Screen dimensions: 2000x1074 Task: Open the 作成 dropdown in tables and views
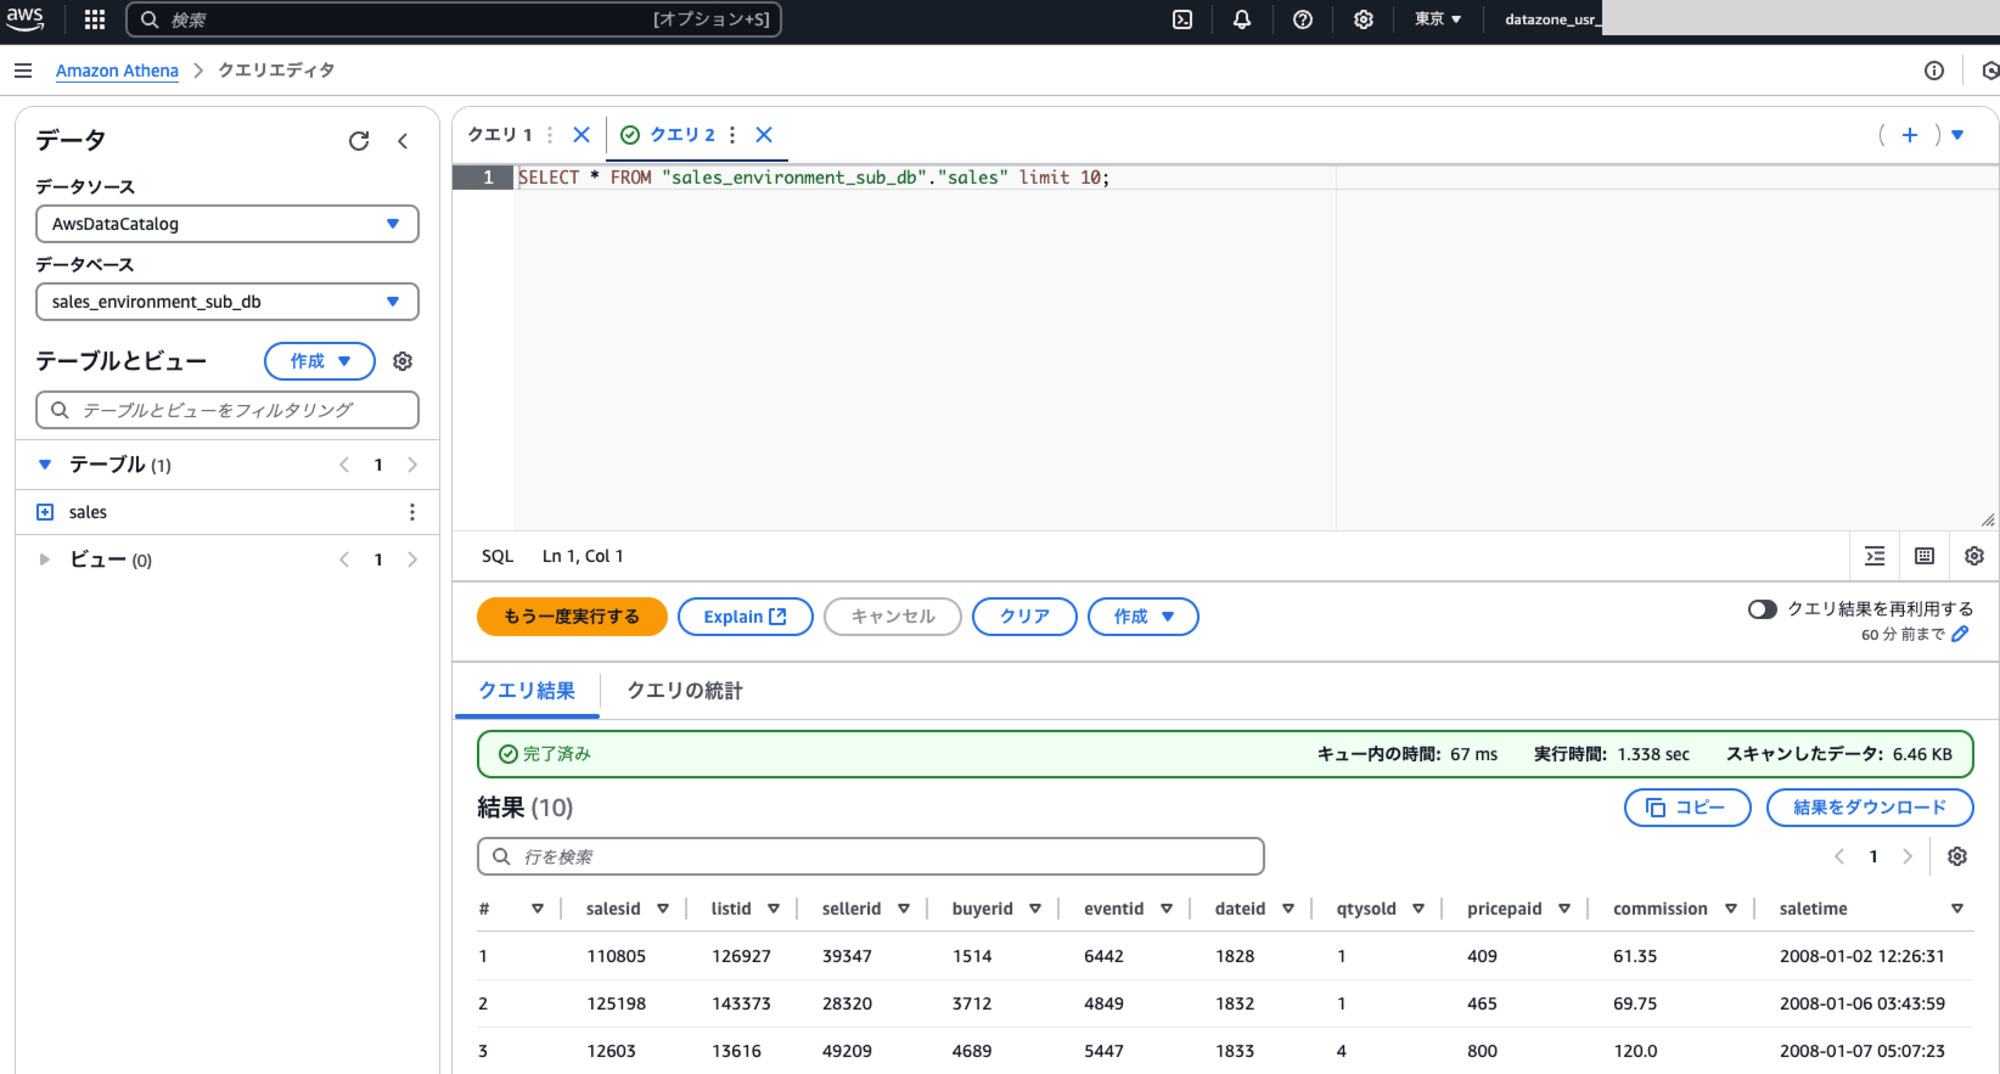tap(320, 361)
